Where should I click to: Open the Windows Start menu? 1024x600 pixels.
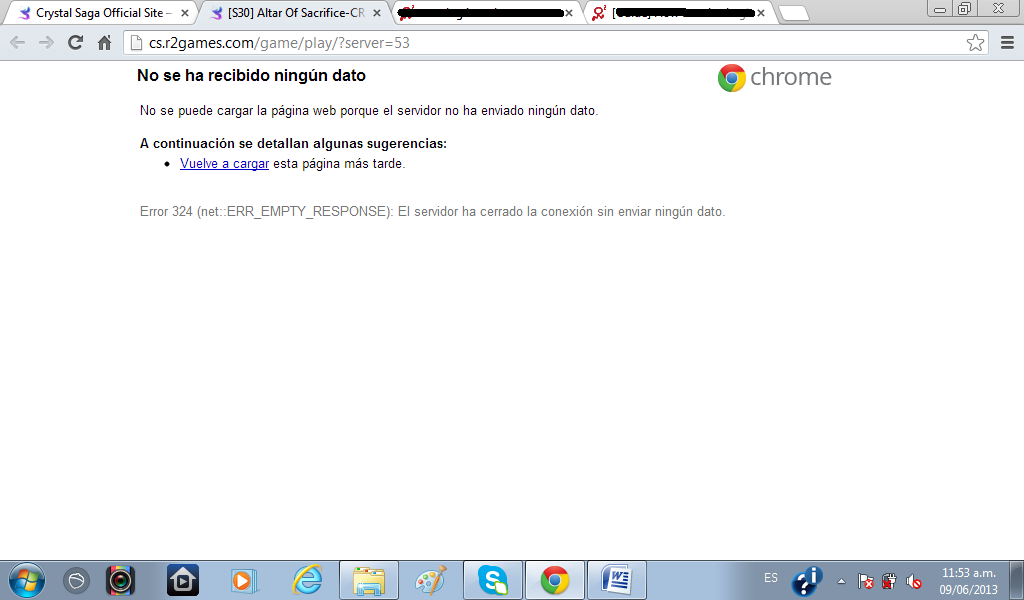(x=26, y=580)
